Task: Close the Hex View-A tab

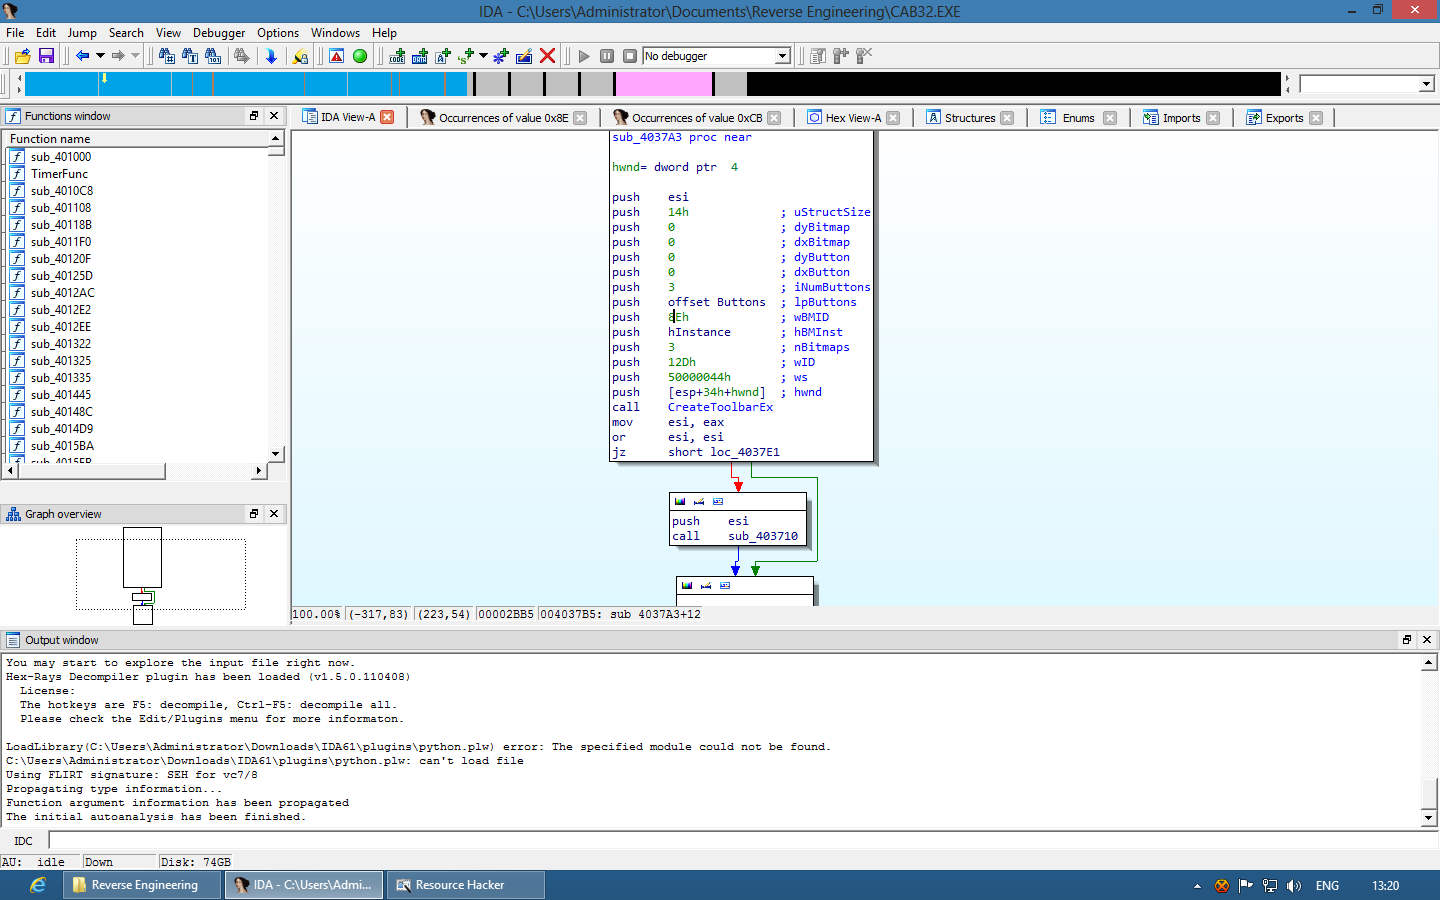Action: click(x=893, y=117)
